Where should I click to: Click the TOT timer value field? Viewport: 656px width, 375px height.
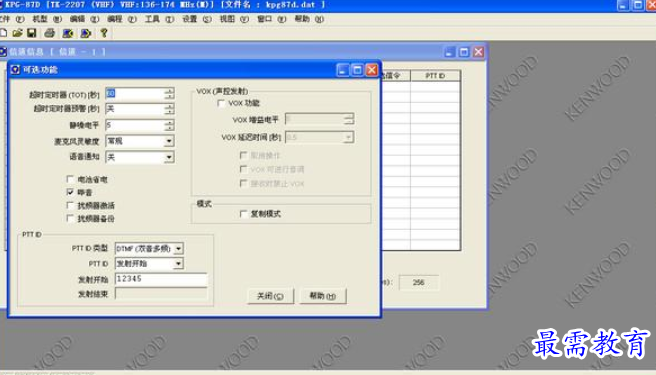(x=135, y=93)
